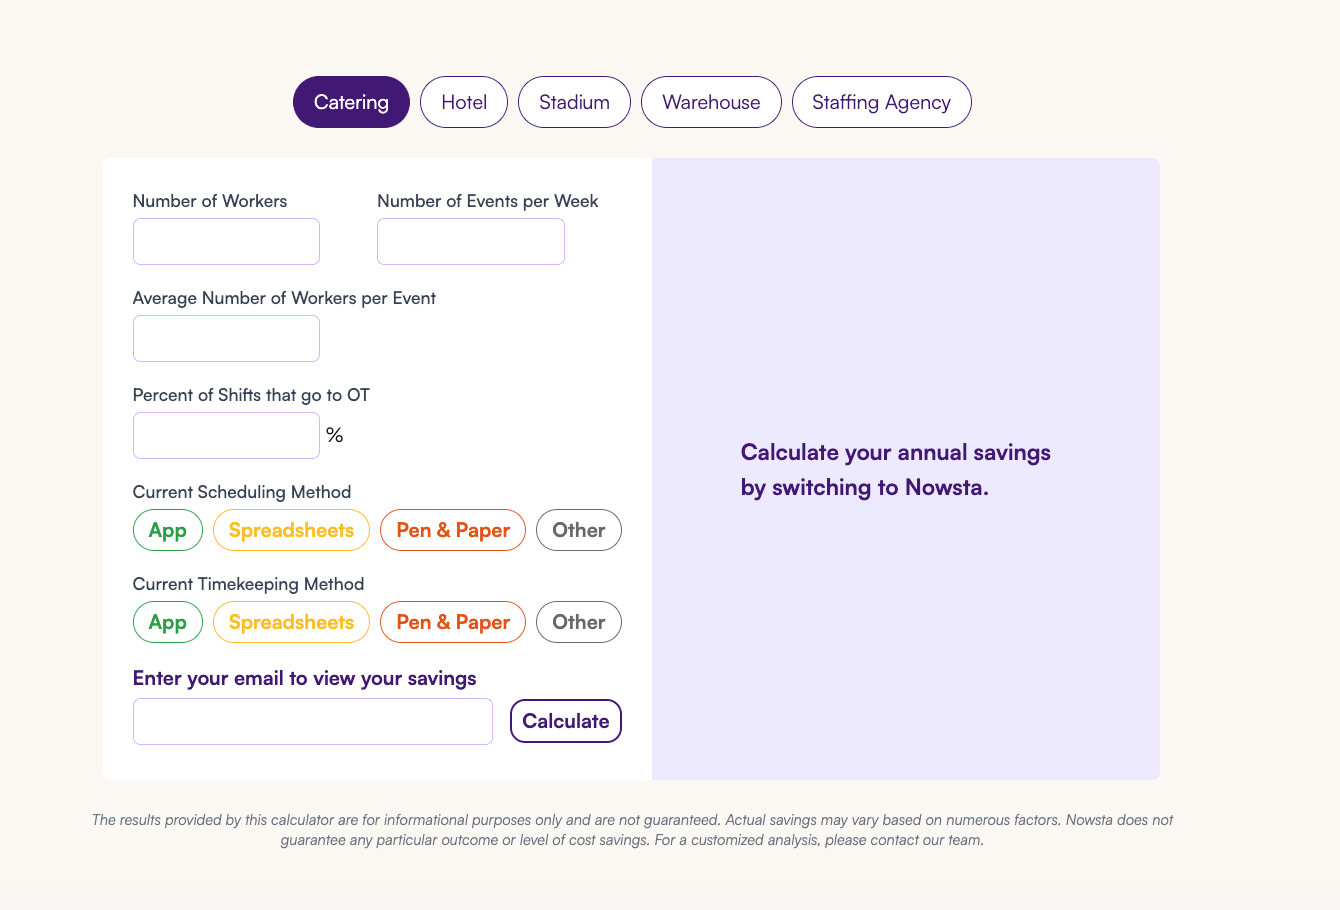Click the Number of Workers field
This screenshot has width=1340, height=910.
coord(226,241)
